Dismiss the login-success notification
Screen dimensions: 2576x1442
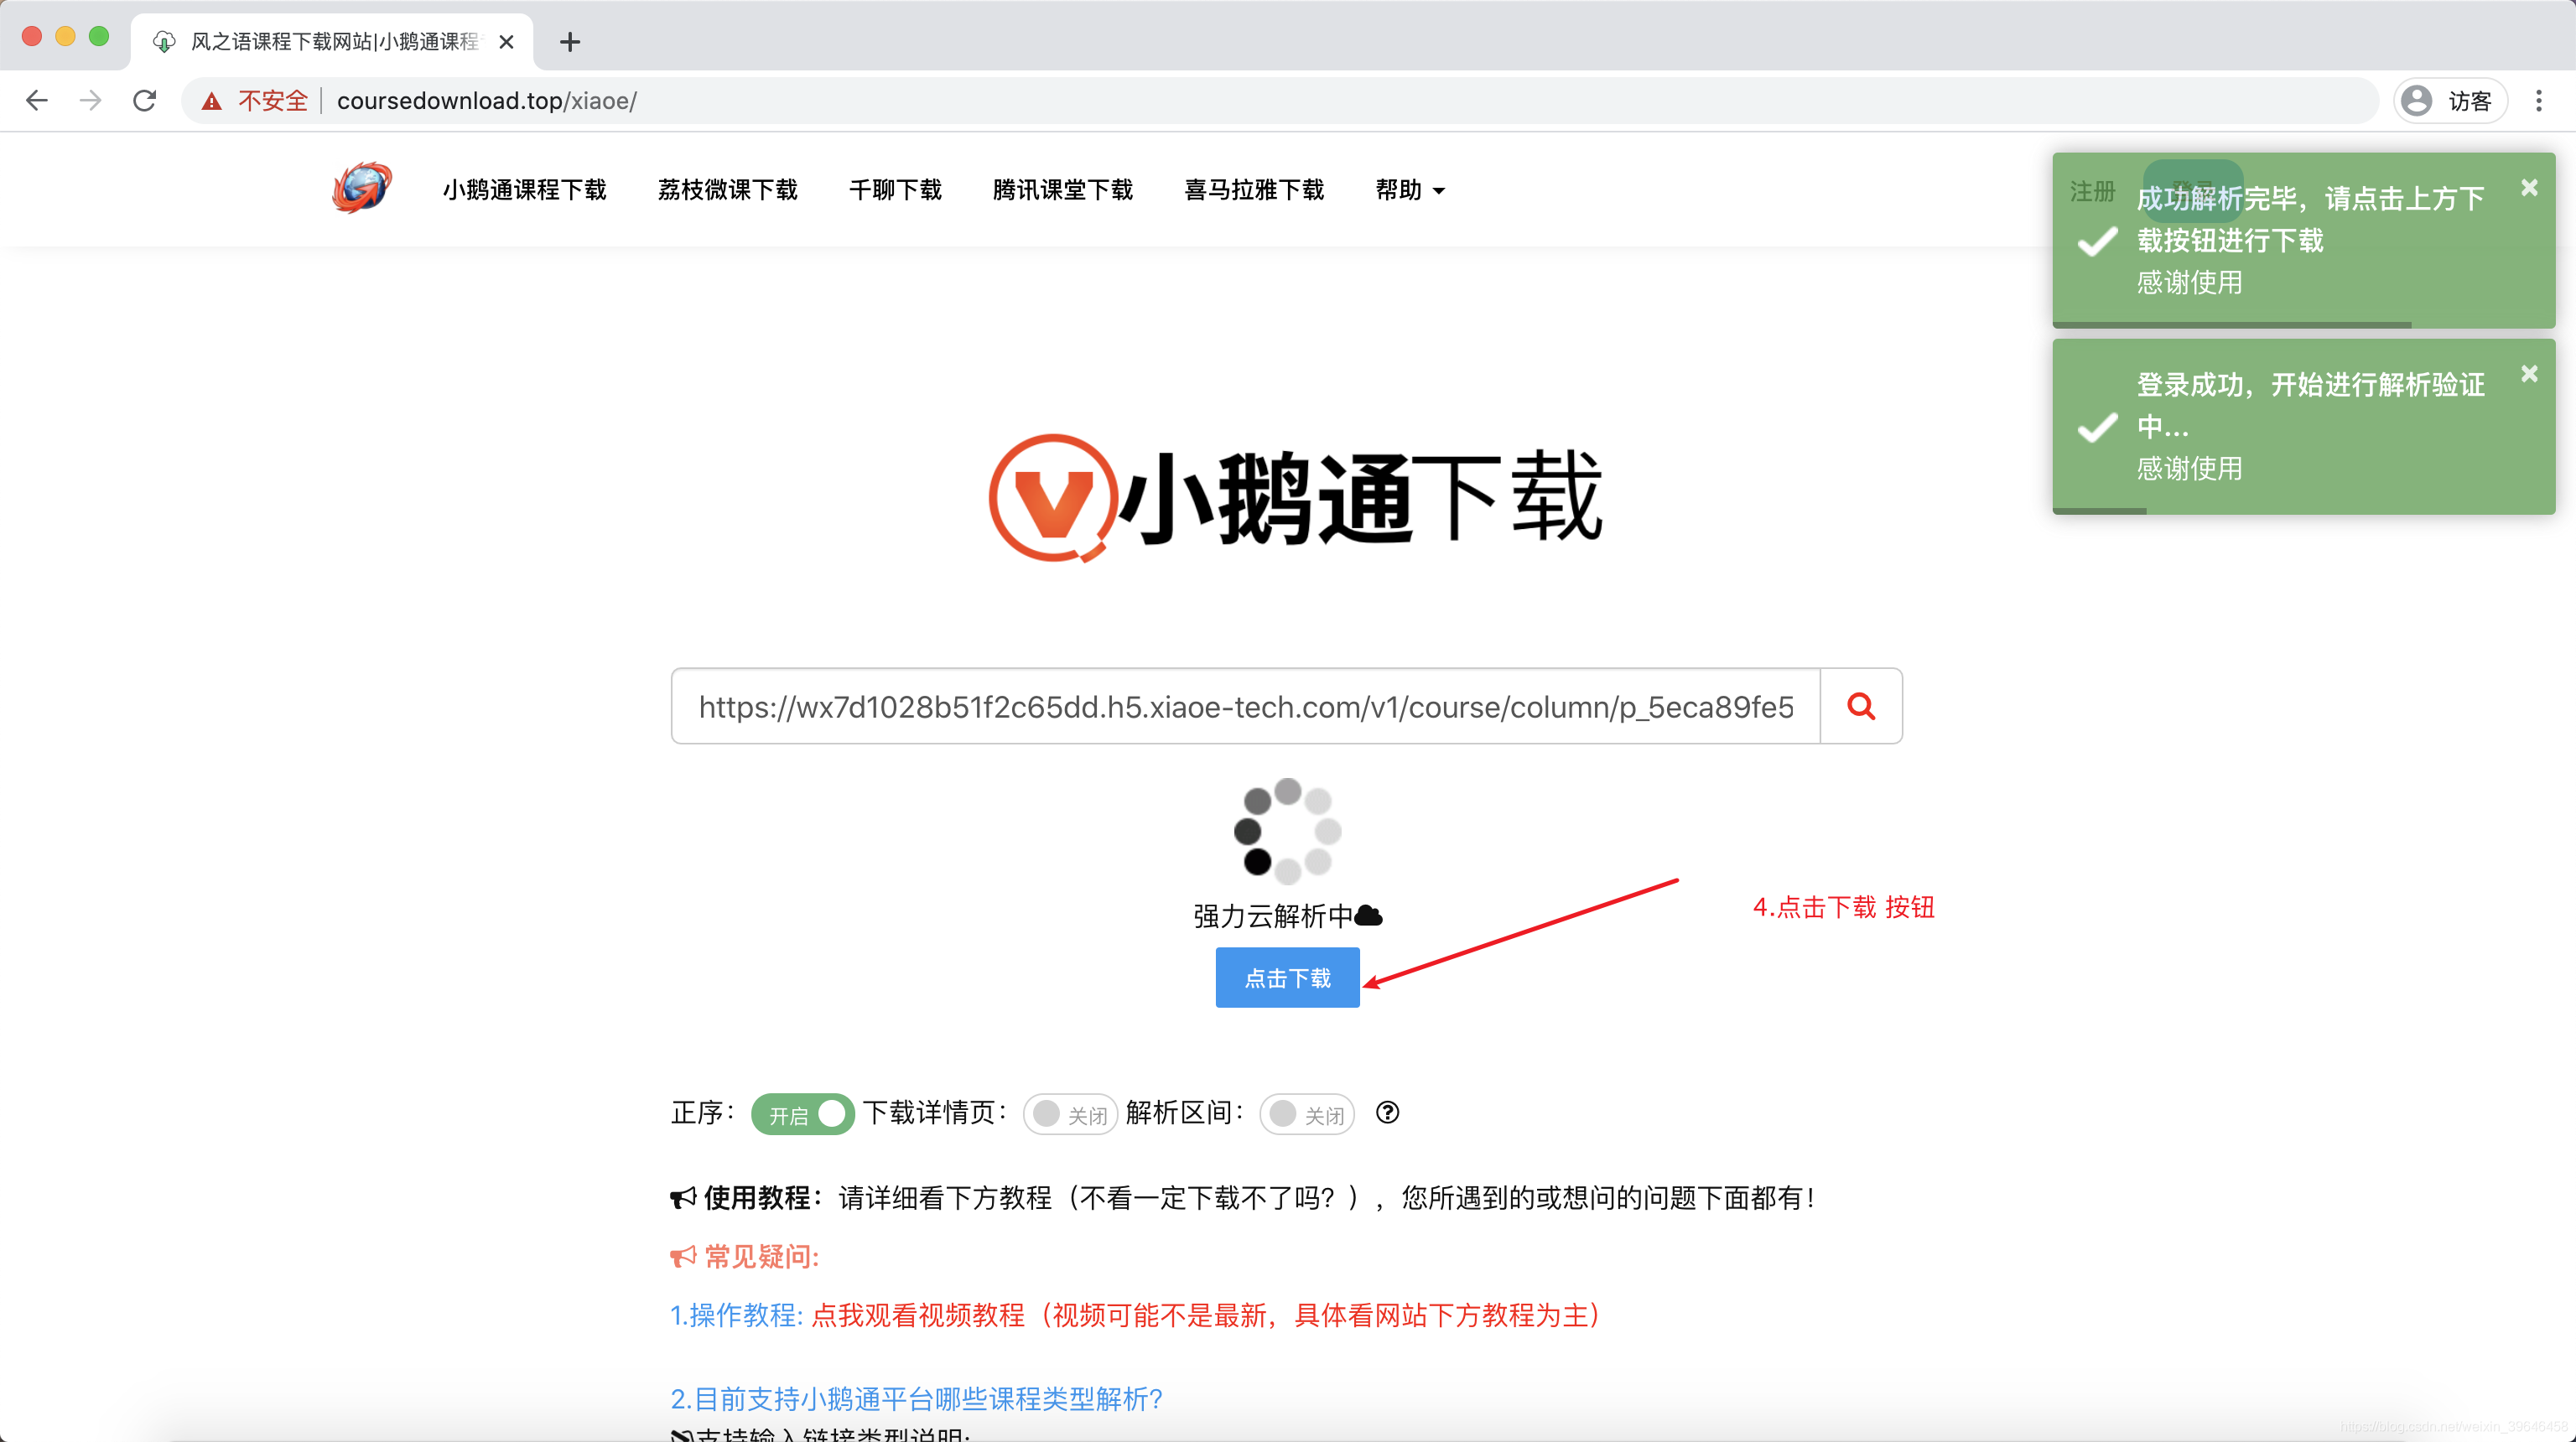coord(2529,373)
